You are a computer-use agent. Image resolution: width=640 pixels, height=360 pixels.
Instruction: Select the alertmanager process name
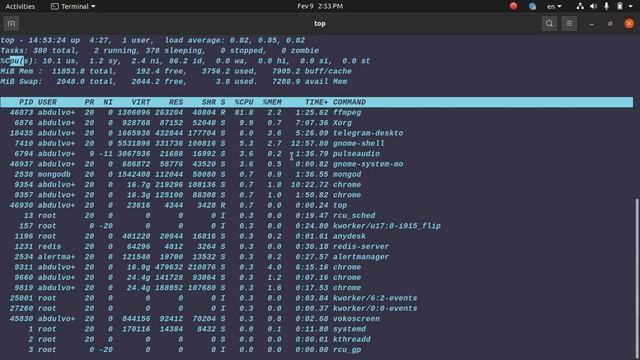(x=361, y=257)
